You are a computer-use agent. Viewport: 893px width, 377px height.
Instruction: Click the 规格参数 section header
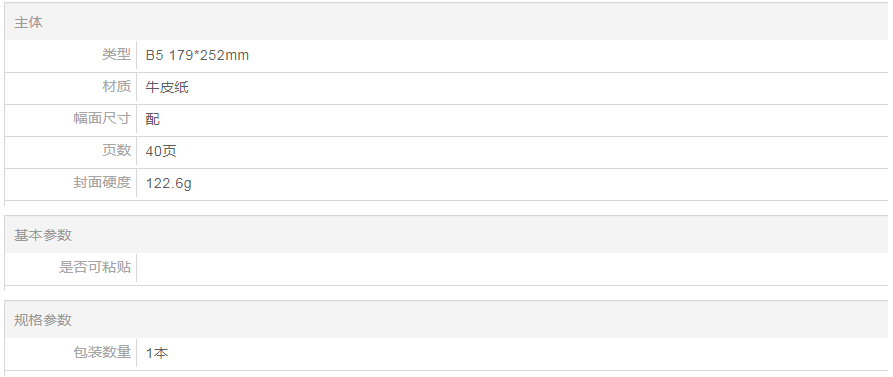coord(43,320)
